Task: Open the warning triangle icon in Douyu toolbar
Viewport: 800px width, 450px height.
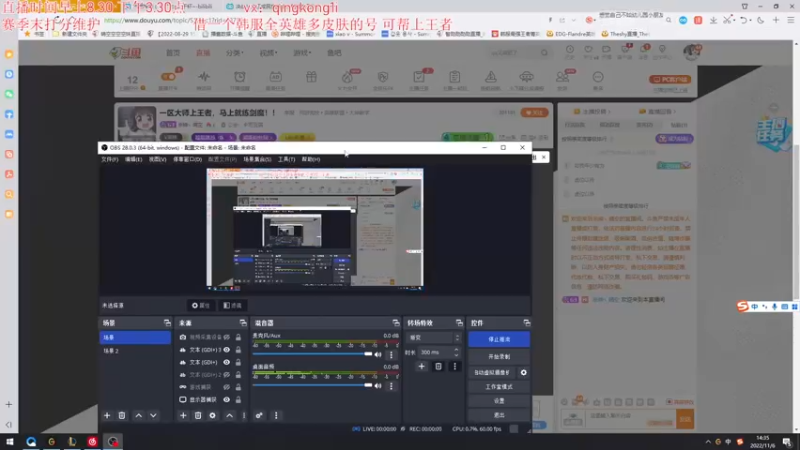Action: coord(490,77)
